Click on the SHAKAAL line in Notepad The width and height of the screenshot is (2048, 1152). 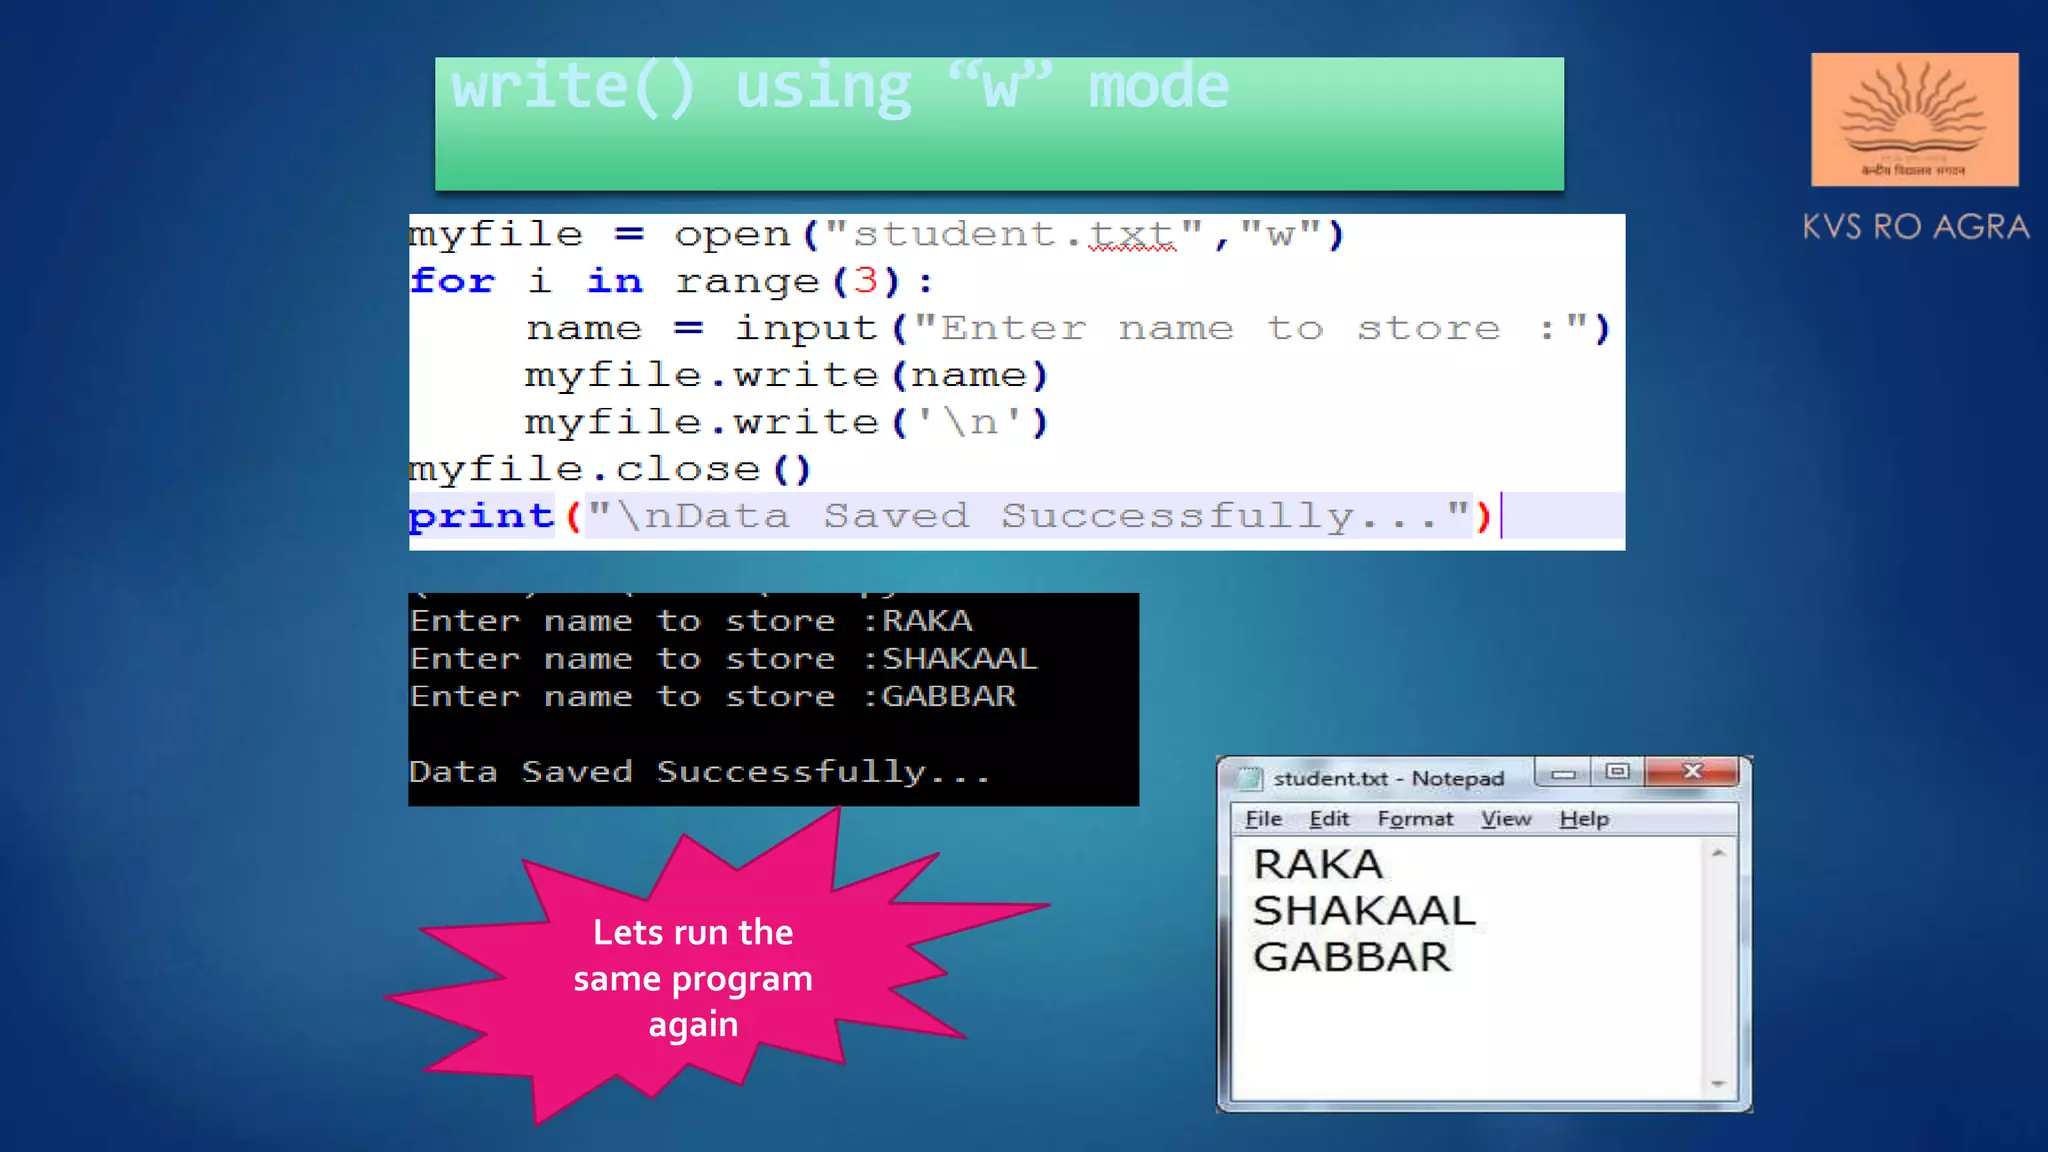pos(1363,911)
